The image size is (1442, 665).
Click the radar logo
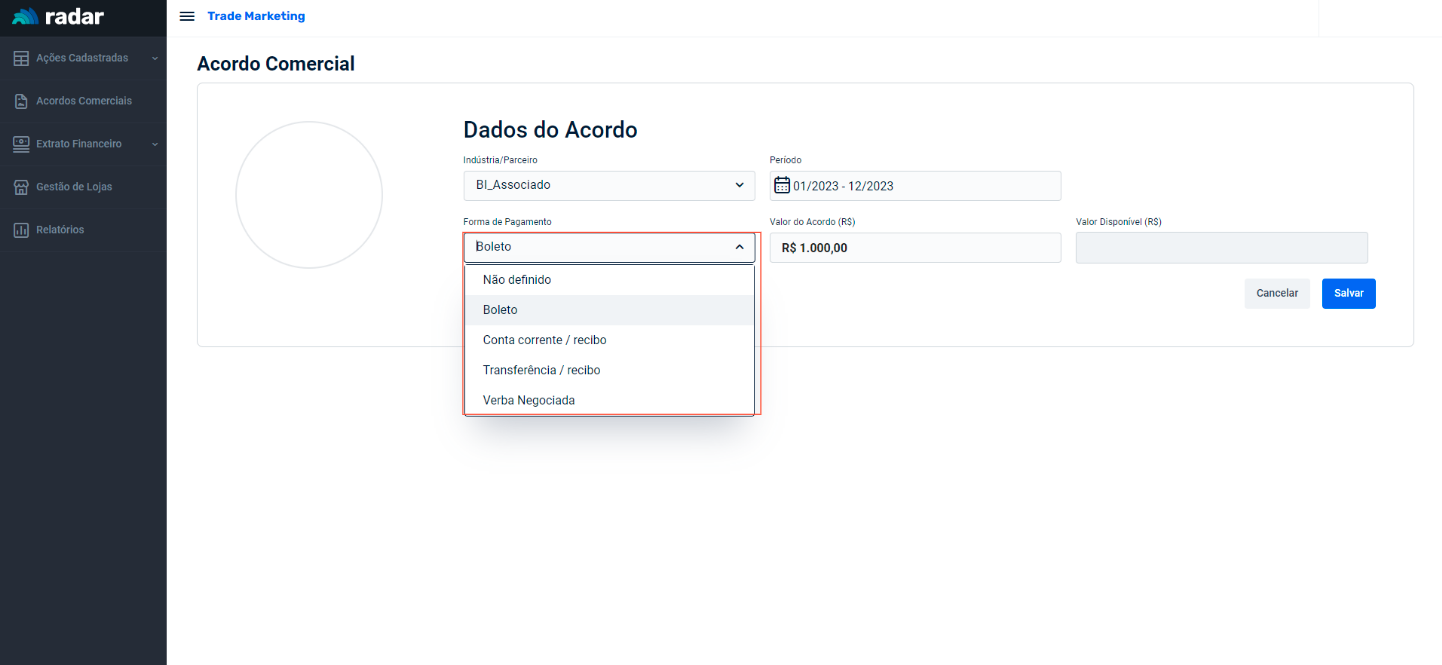(x=58, y=17)
